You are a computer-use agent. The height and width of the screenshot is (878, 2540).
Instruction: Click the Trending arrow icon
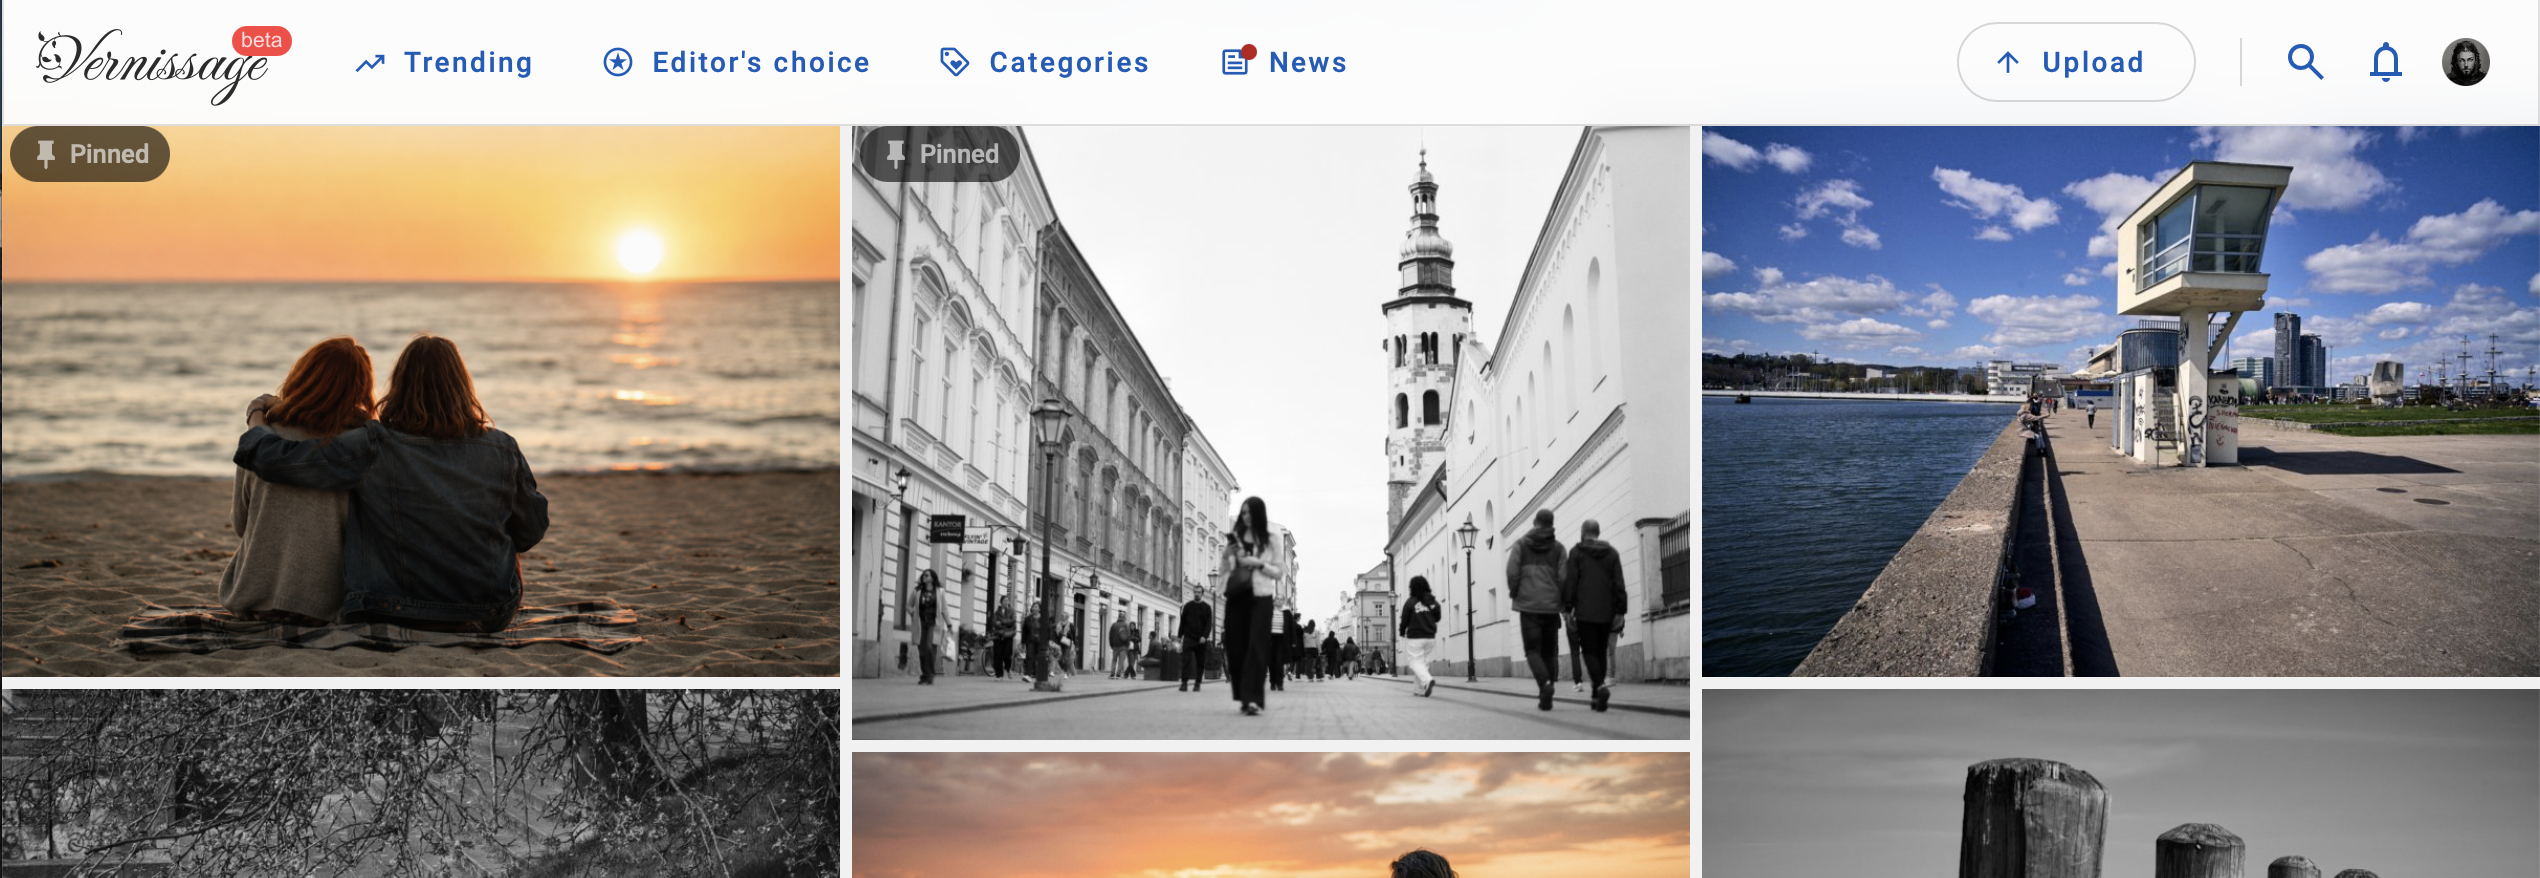click(370, 63)
